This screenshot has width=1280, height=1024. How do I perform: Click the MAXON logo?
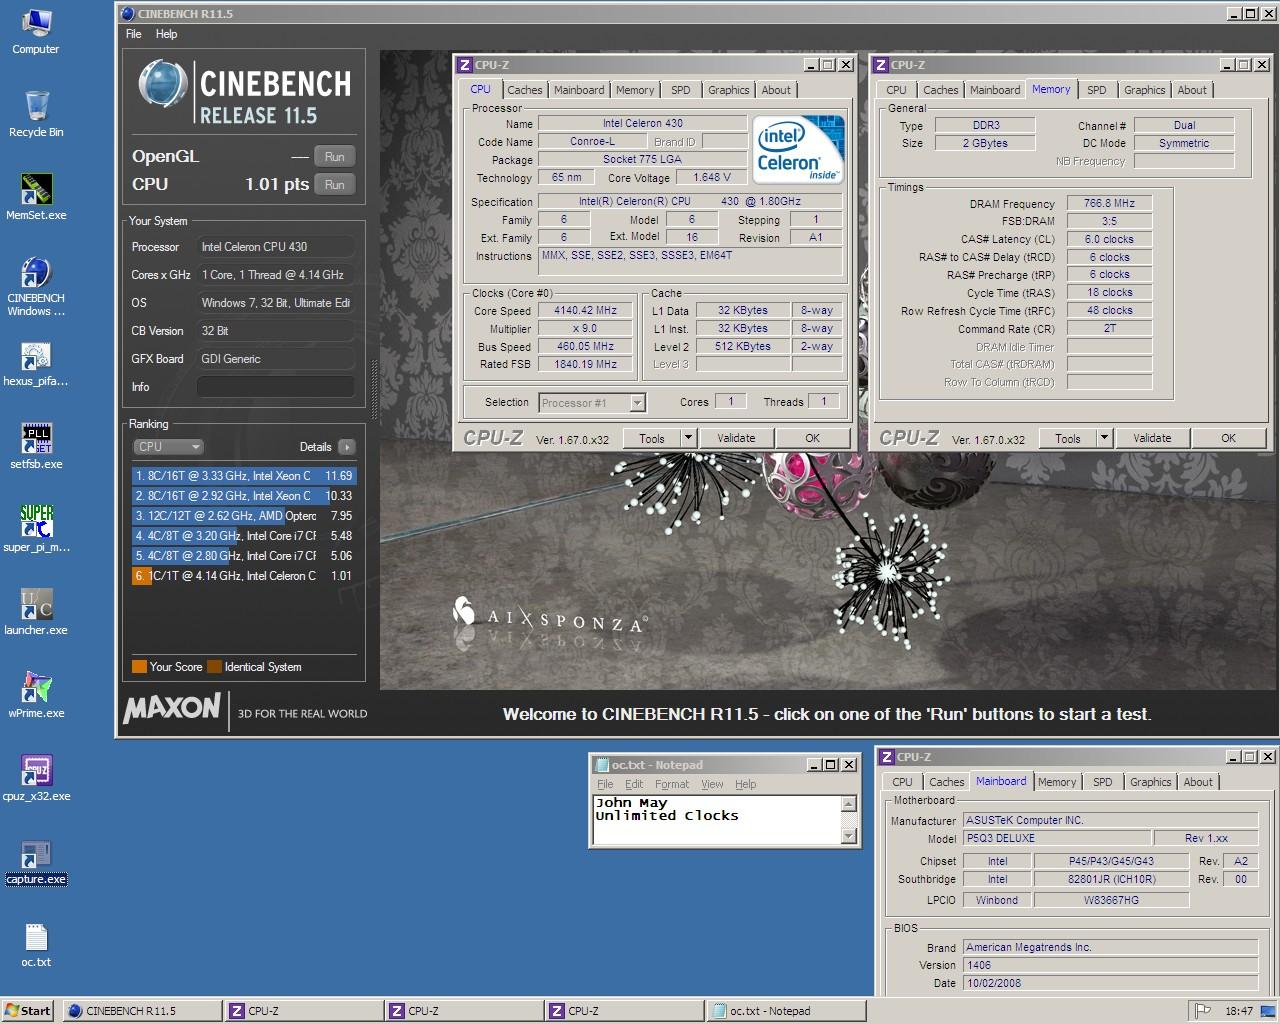tap(172, 708)
